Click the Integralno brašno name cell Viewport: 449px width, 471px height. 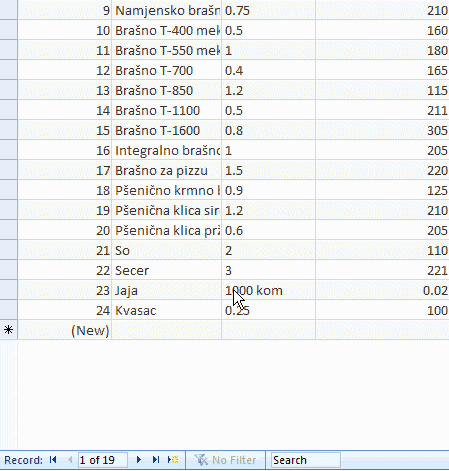pyautogui.click(x=166, y=150)
